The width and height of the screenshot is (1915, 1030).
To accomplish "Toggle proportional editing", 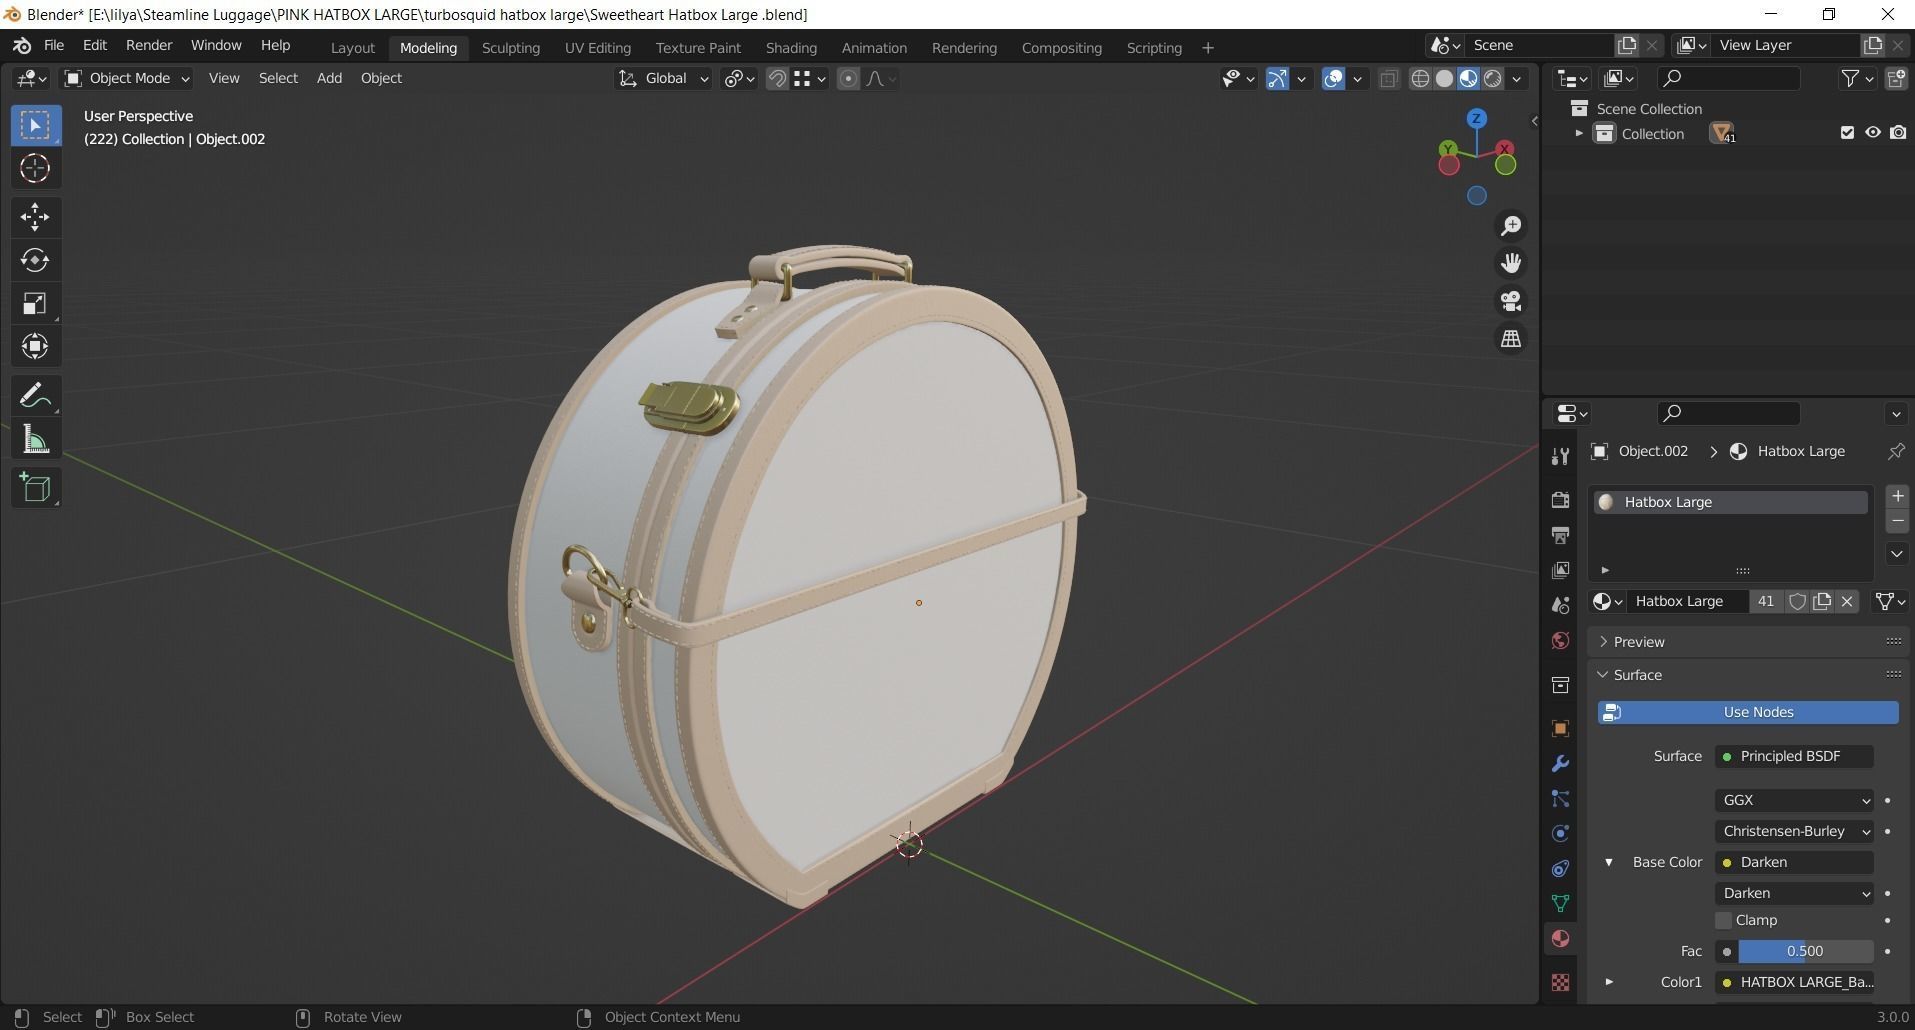I will [x=848, y=78].
